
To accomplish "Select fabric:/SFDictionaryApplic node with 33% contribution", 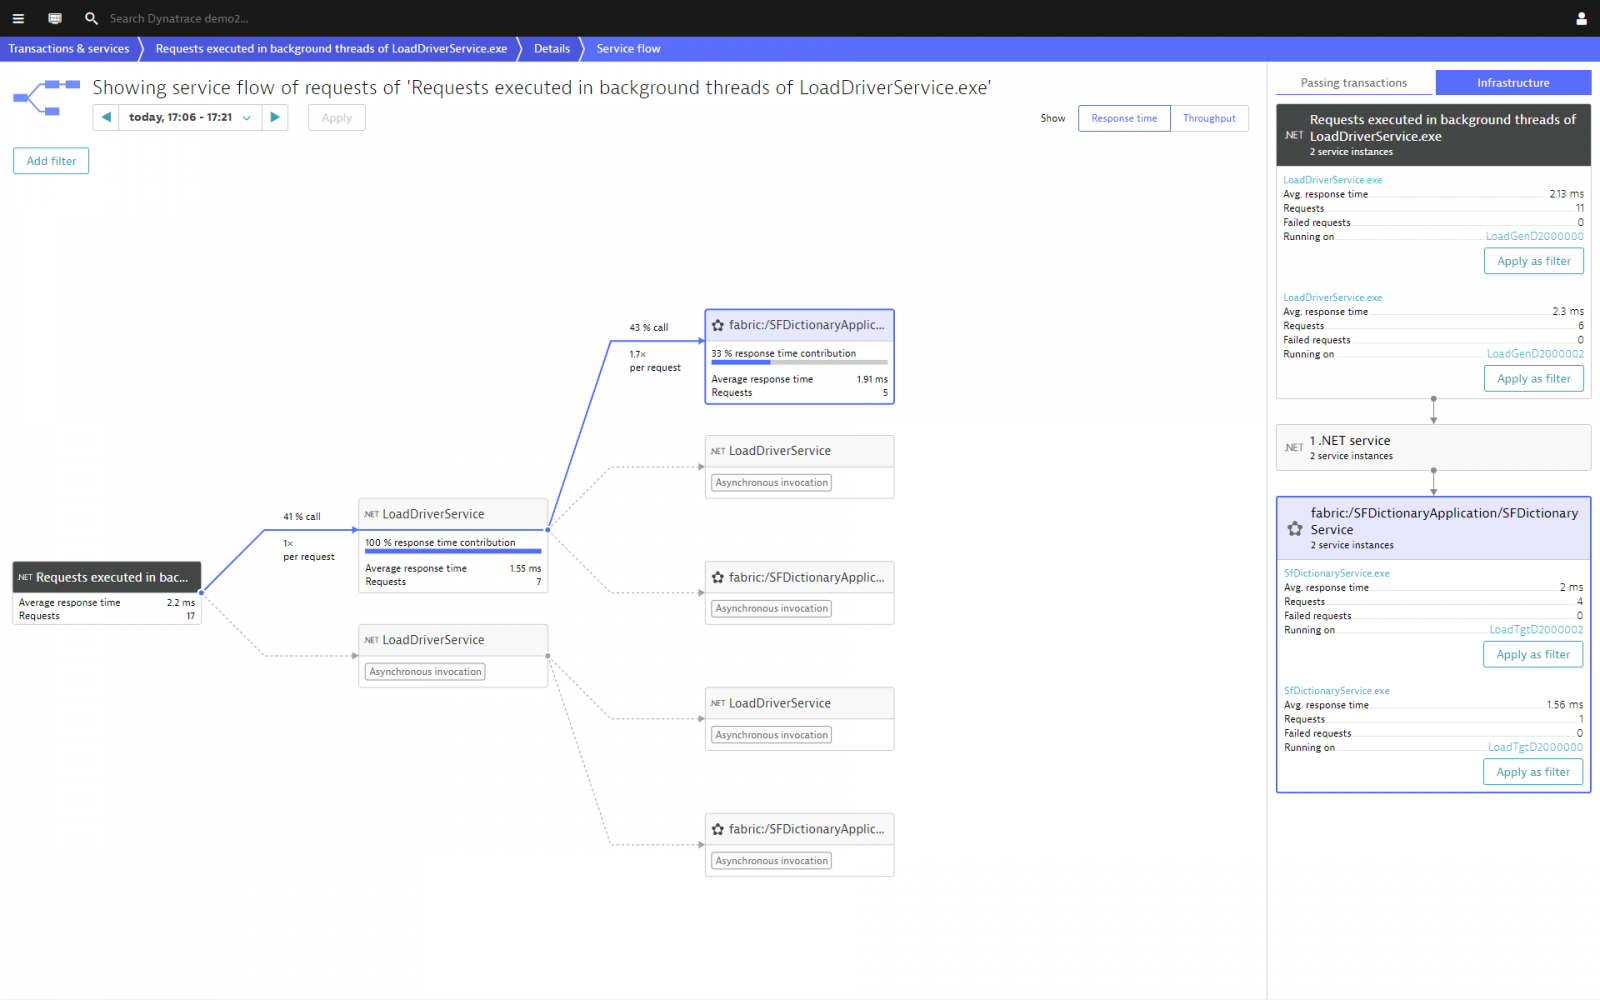I will (799, 357).
